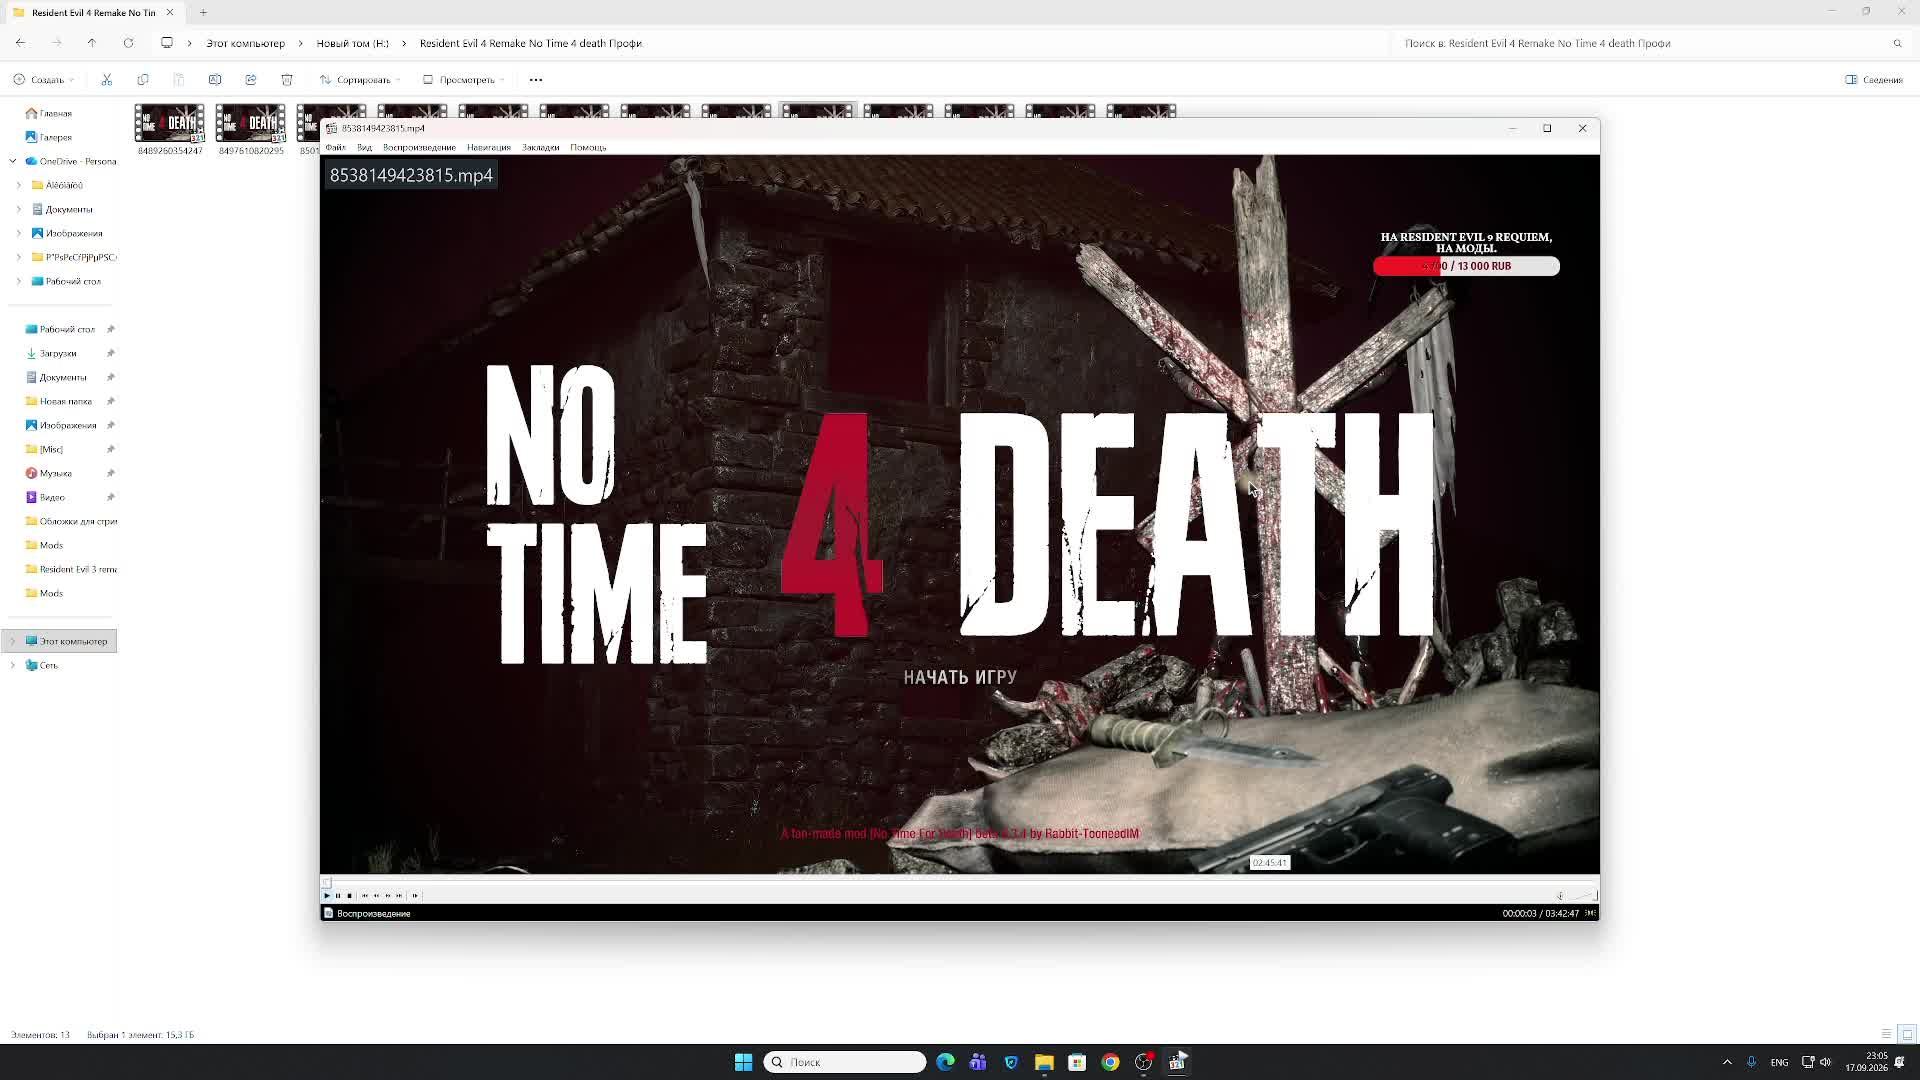
Task: Click the ENG language indicator
Action: pos(1779,1062)
